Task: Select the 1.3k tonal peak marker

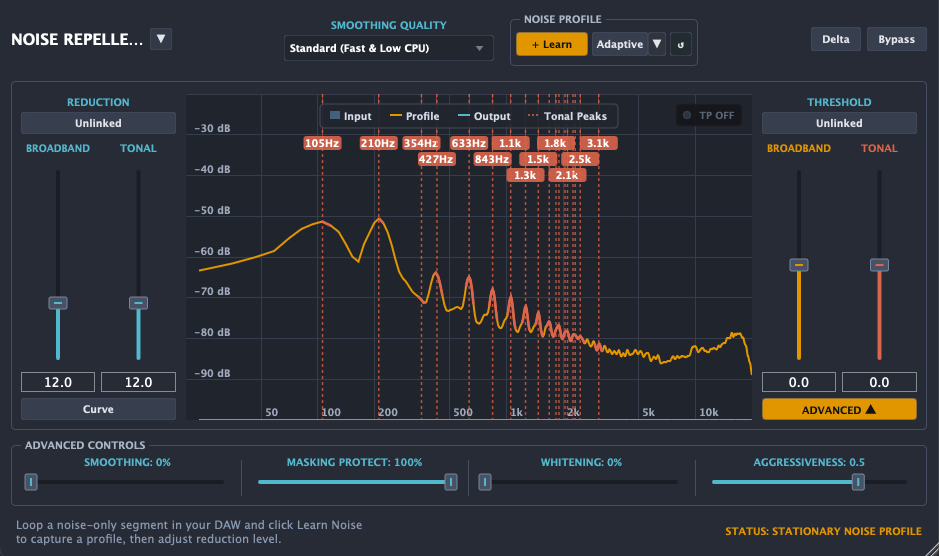Action: coord(525,176)
